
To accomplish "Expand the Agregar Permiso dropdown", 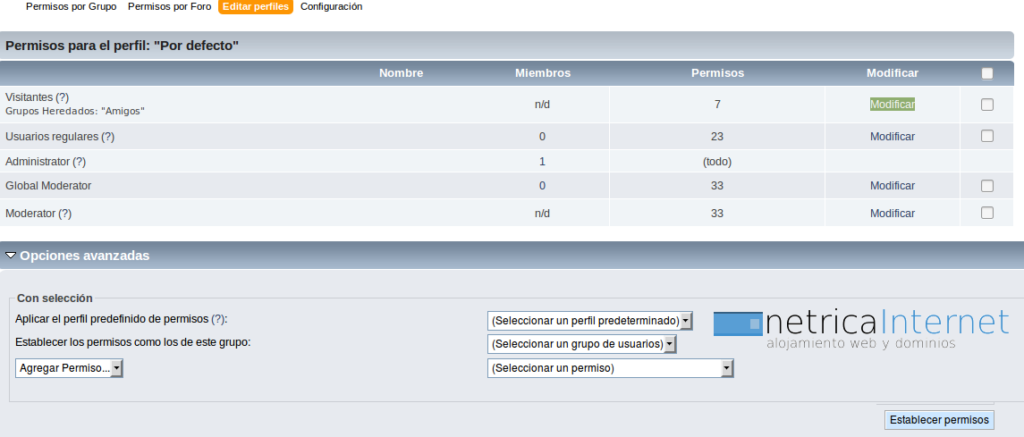I will [x=70, y=368].
